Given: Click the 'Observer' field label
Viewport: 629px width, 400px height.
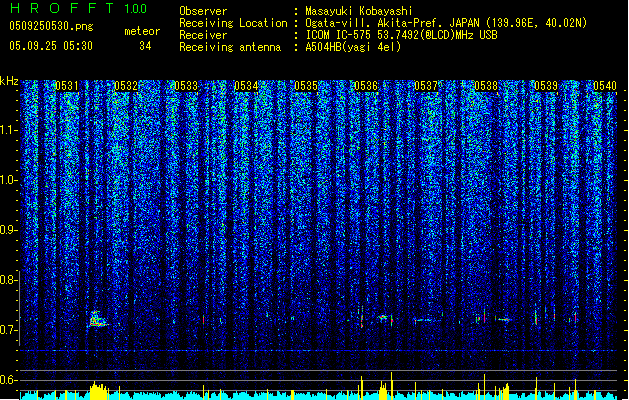Looking at the screenshot, I should [203, 11].
